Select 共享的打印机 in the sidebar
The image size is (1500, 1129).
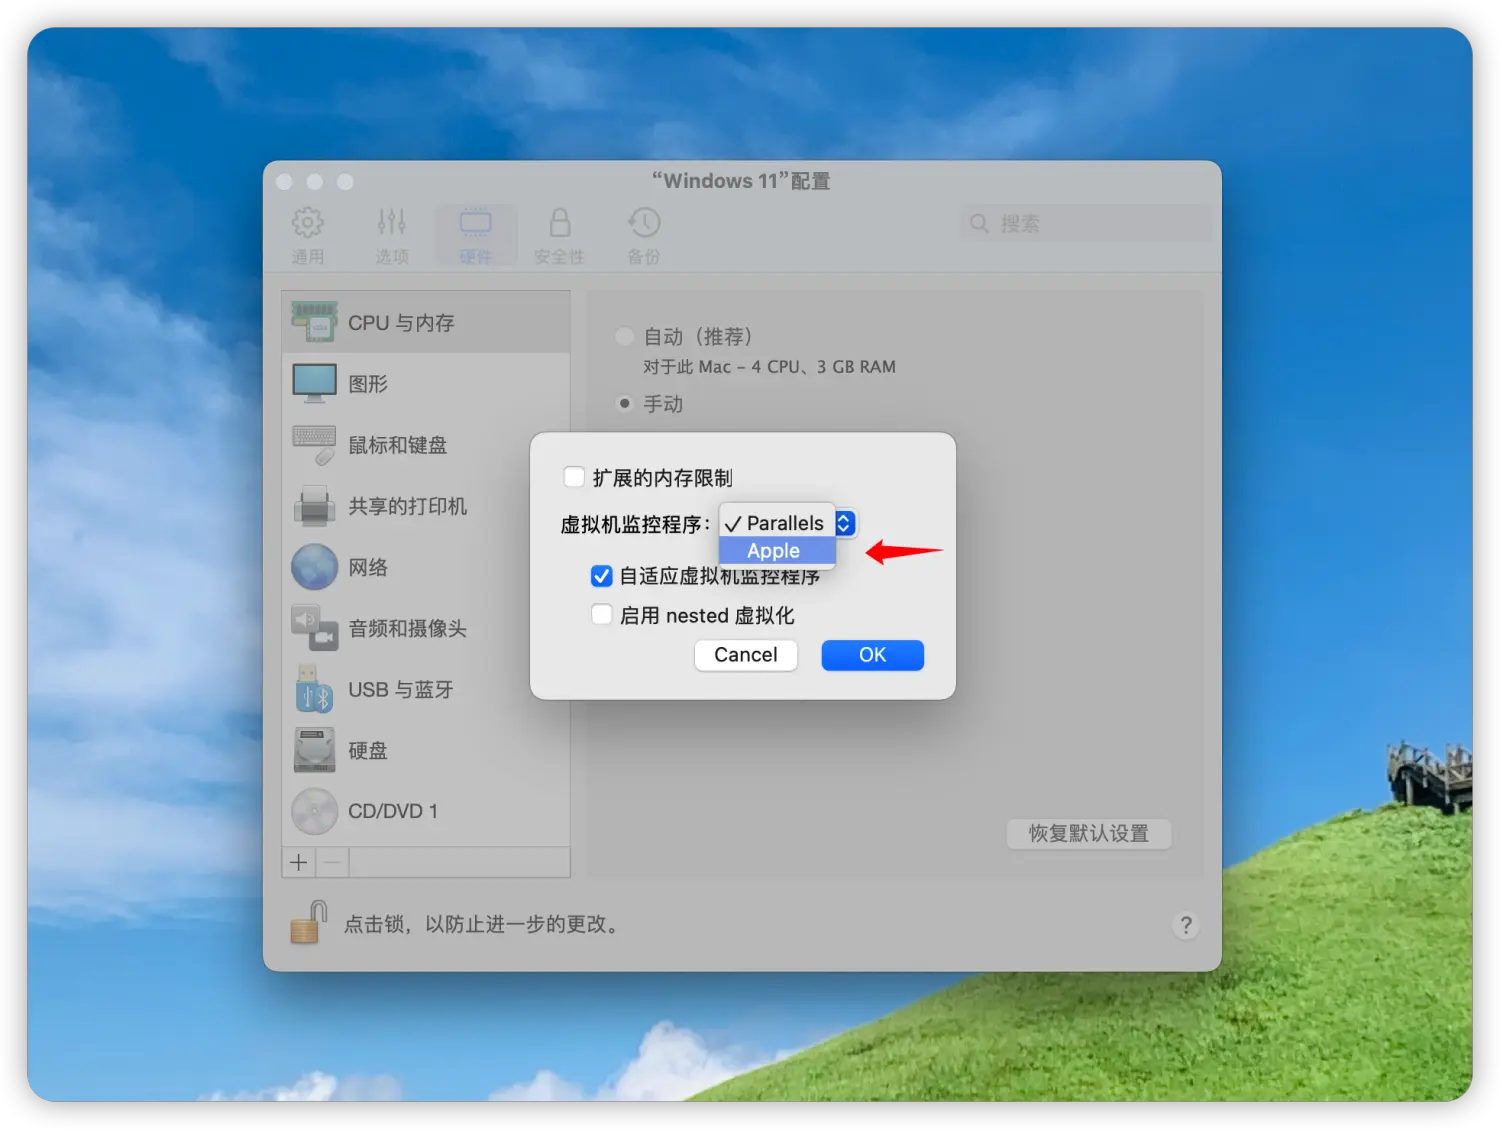coord(426,506)
